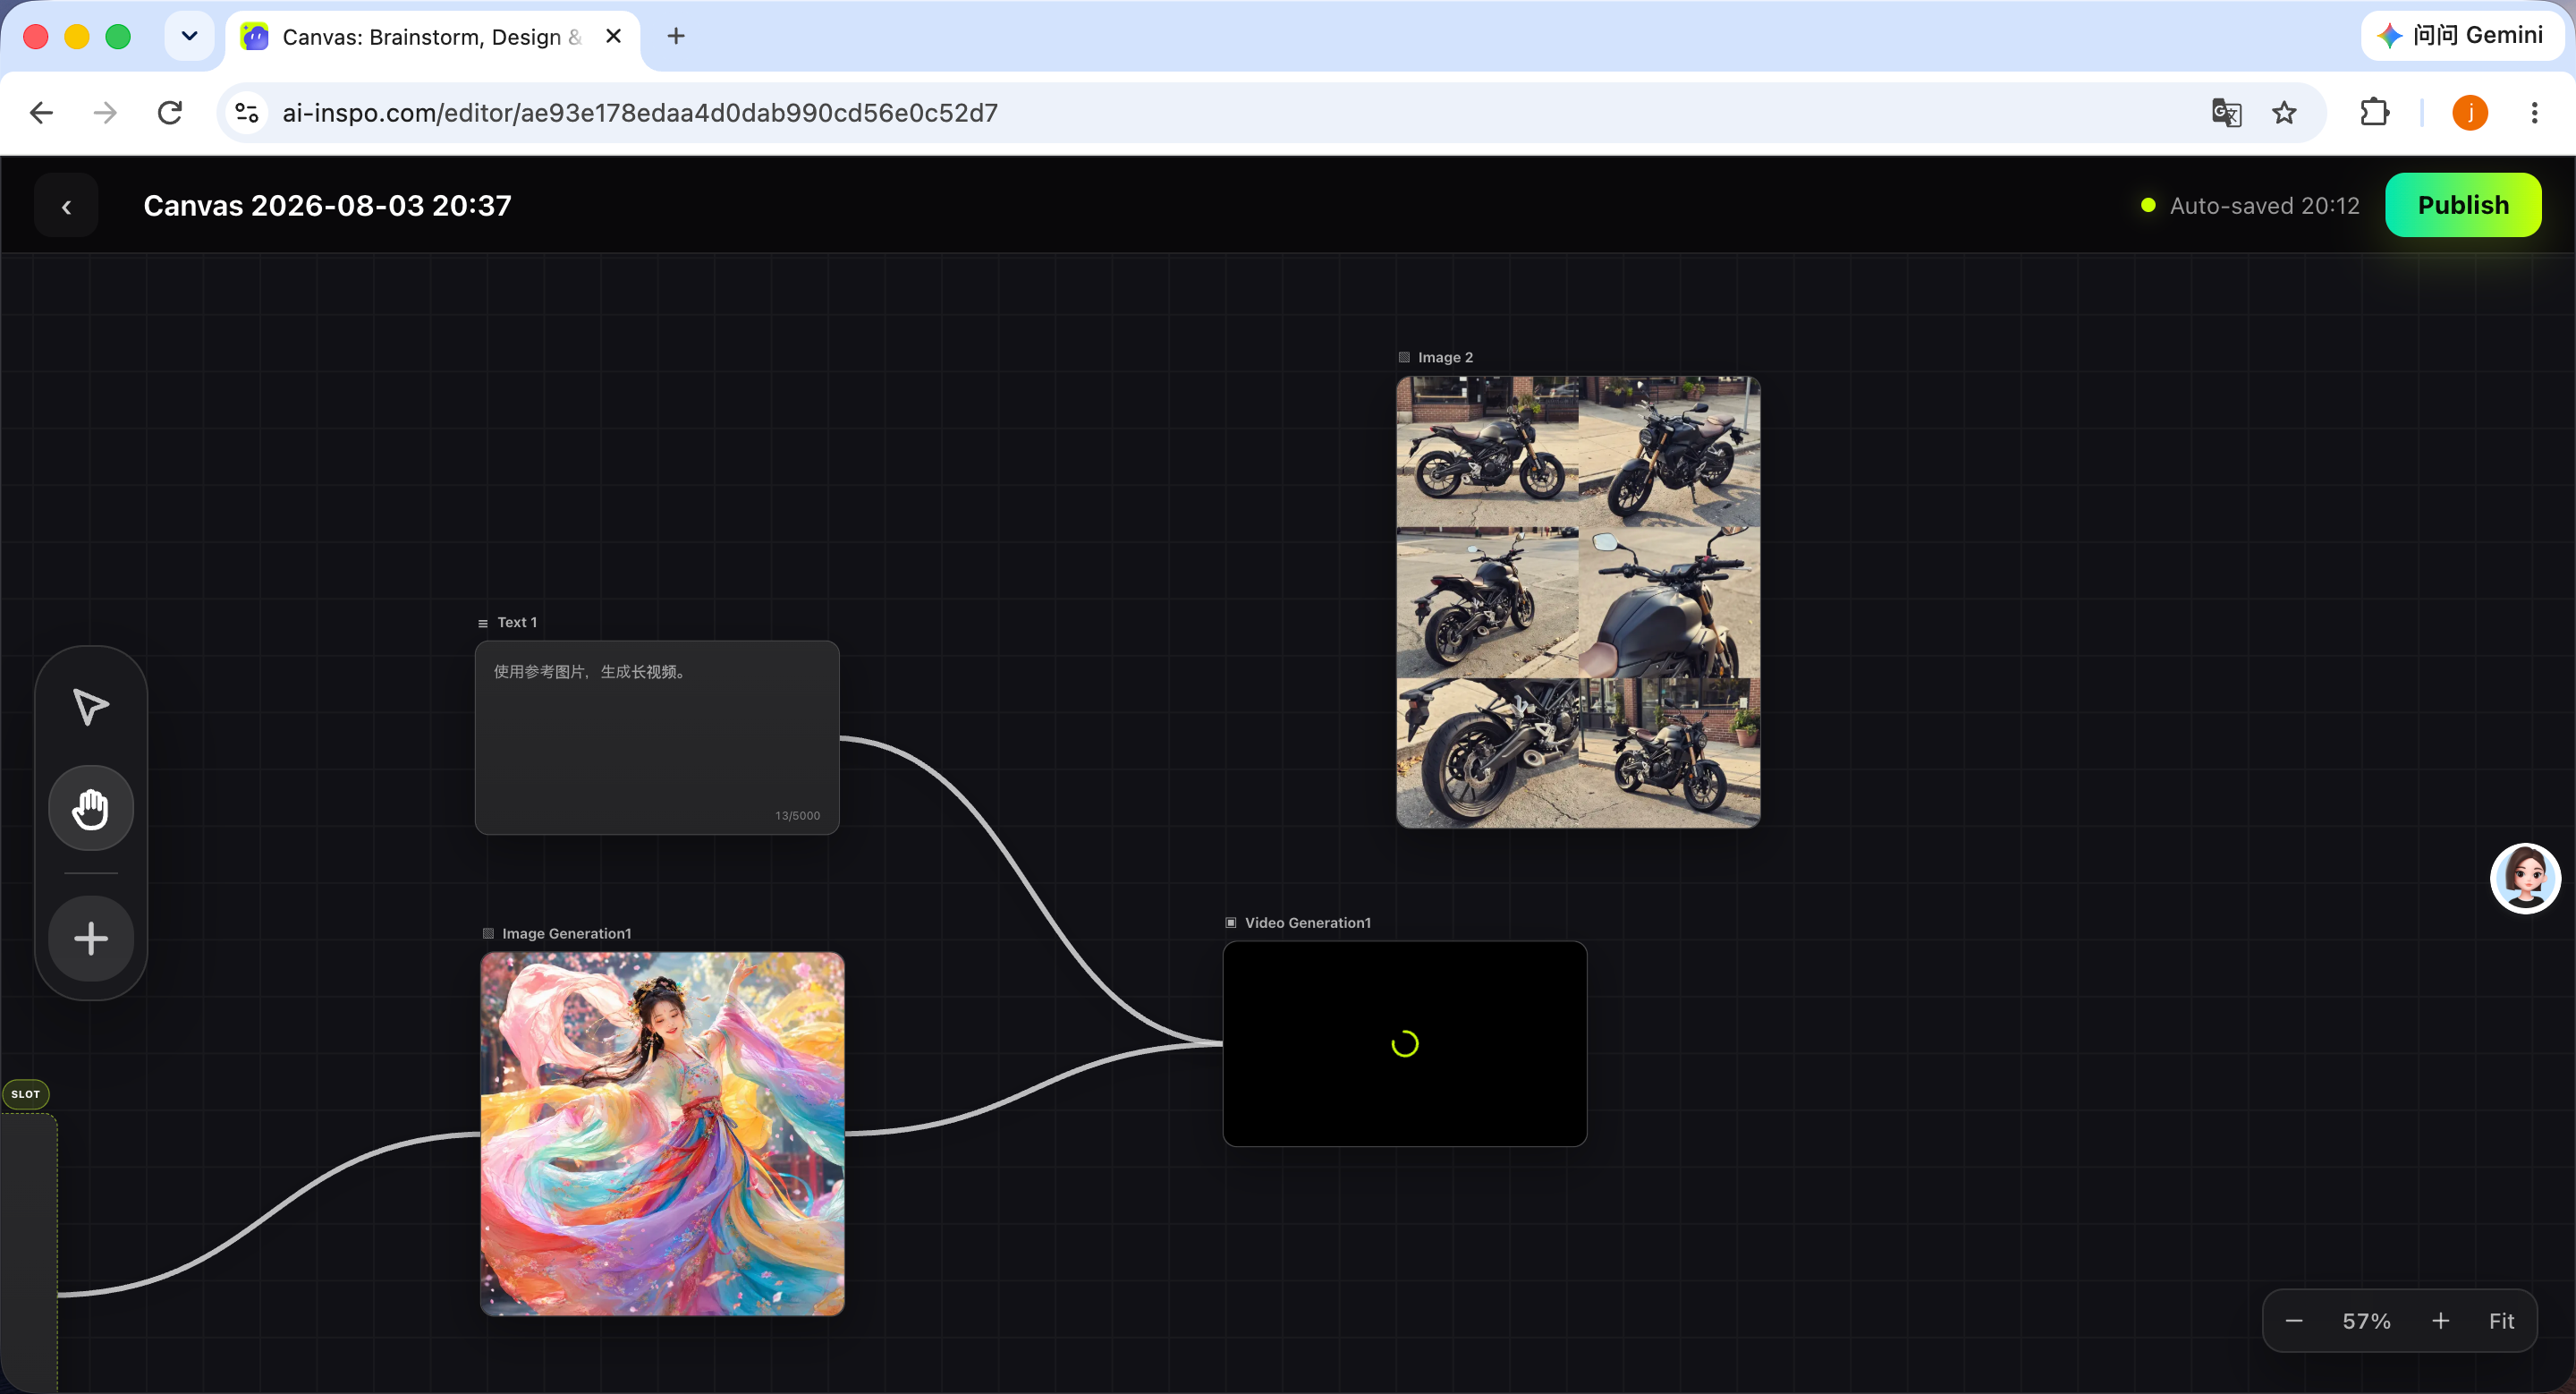Navigate back in browser history
The width and height of the screenshot is (2576, 1394).
[x=41, y=113]
